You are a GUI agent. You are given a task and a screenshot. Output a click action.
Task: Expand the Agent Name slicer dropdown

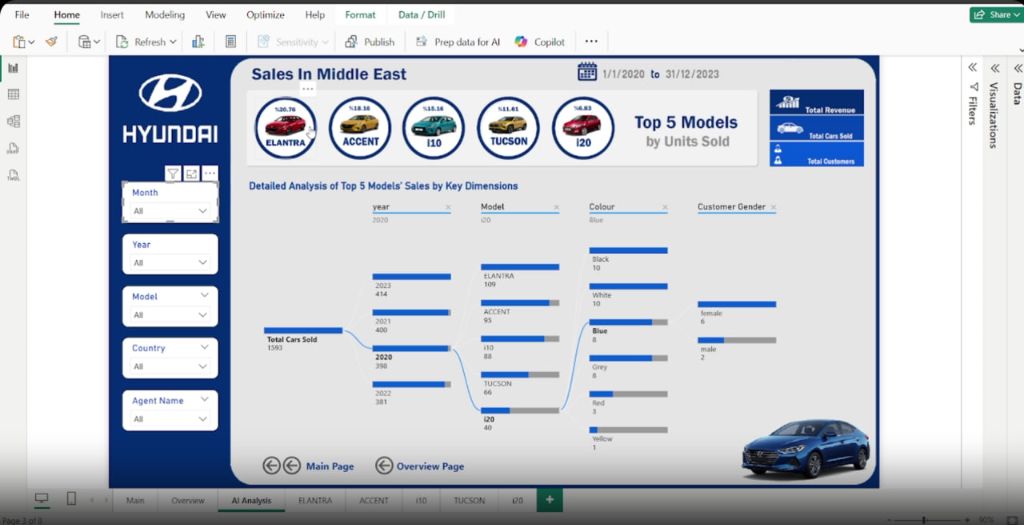(x=203, y=419)
